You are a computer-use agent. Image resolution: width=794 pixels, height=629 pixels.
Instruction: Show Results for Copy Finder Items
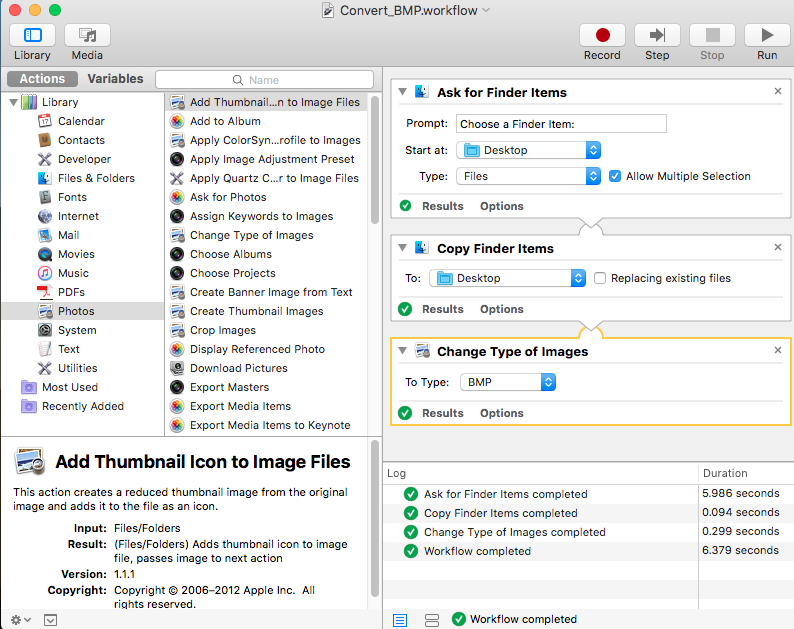tap(443, 309)
